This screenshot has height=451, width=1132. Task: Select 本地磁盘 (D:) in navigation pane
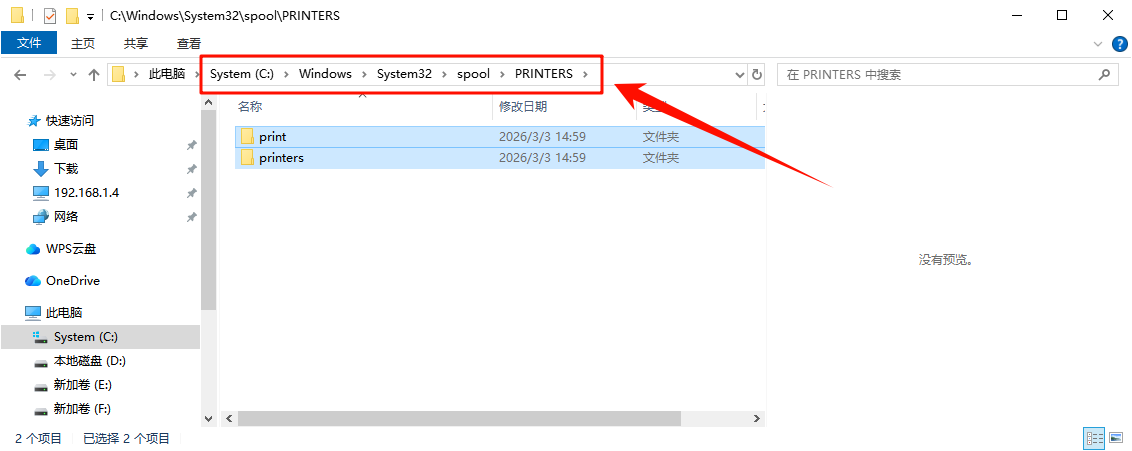pos(89,361)
